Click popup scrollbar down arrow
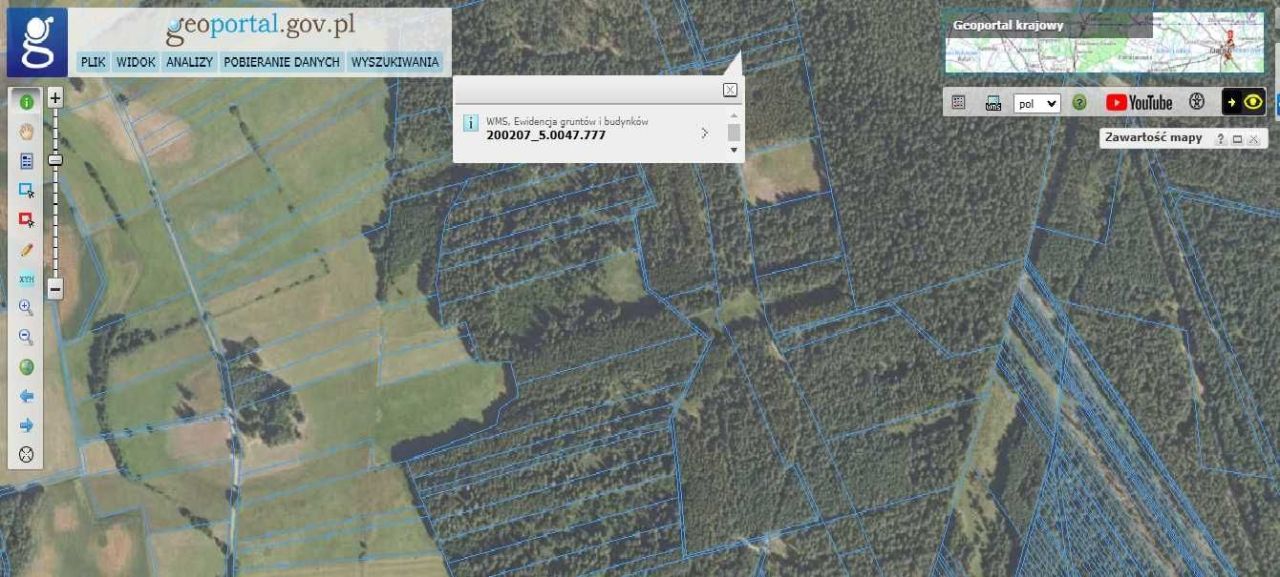The width and height of the screenshot is (1280, 577). pyautogui.click(x=734, y=150)
